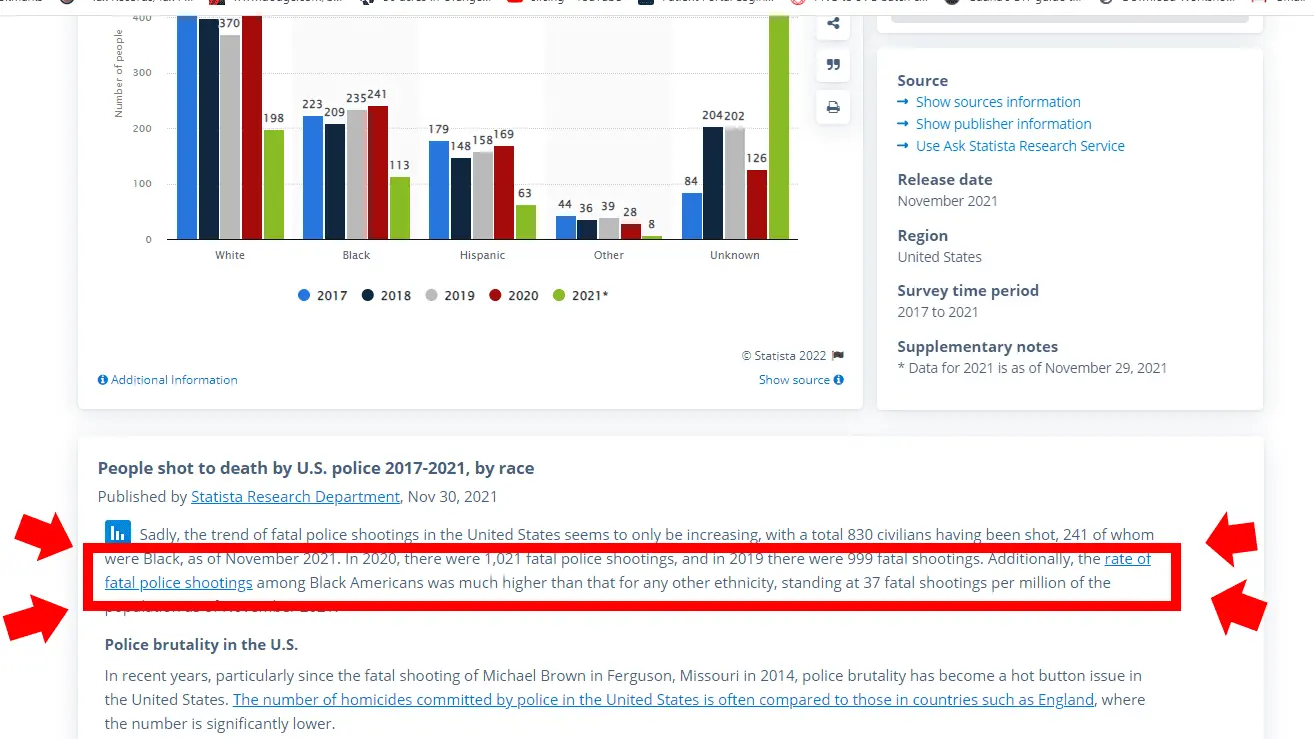Click the print icon beside the chart
This screenshot has width=1314, height=739.
[833, 107]
